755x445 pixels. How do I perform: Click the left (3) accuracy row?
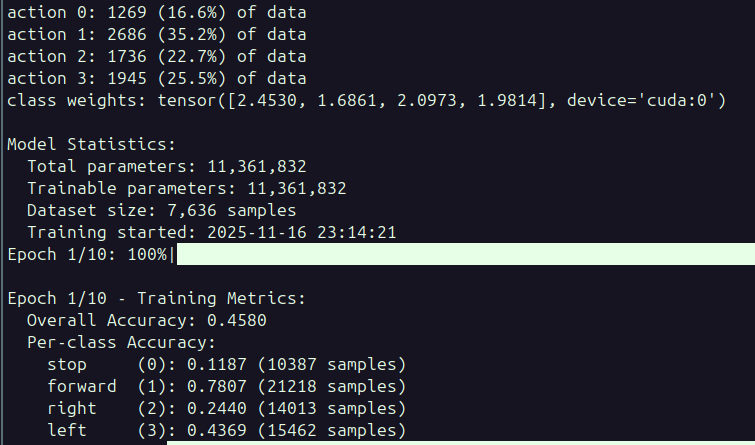click(226, 430)
